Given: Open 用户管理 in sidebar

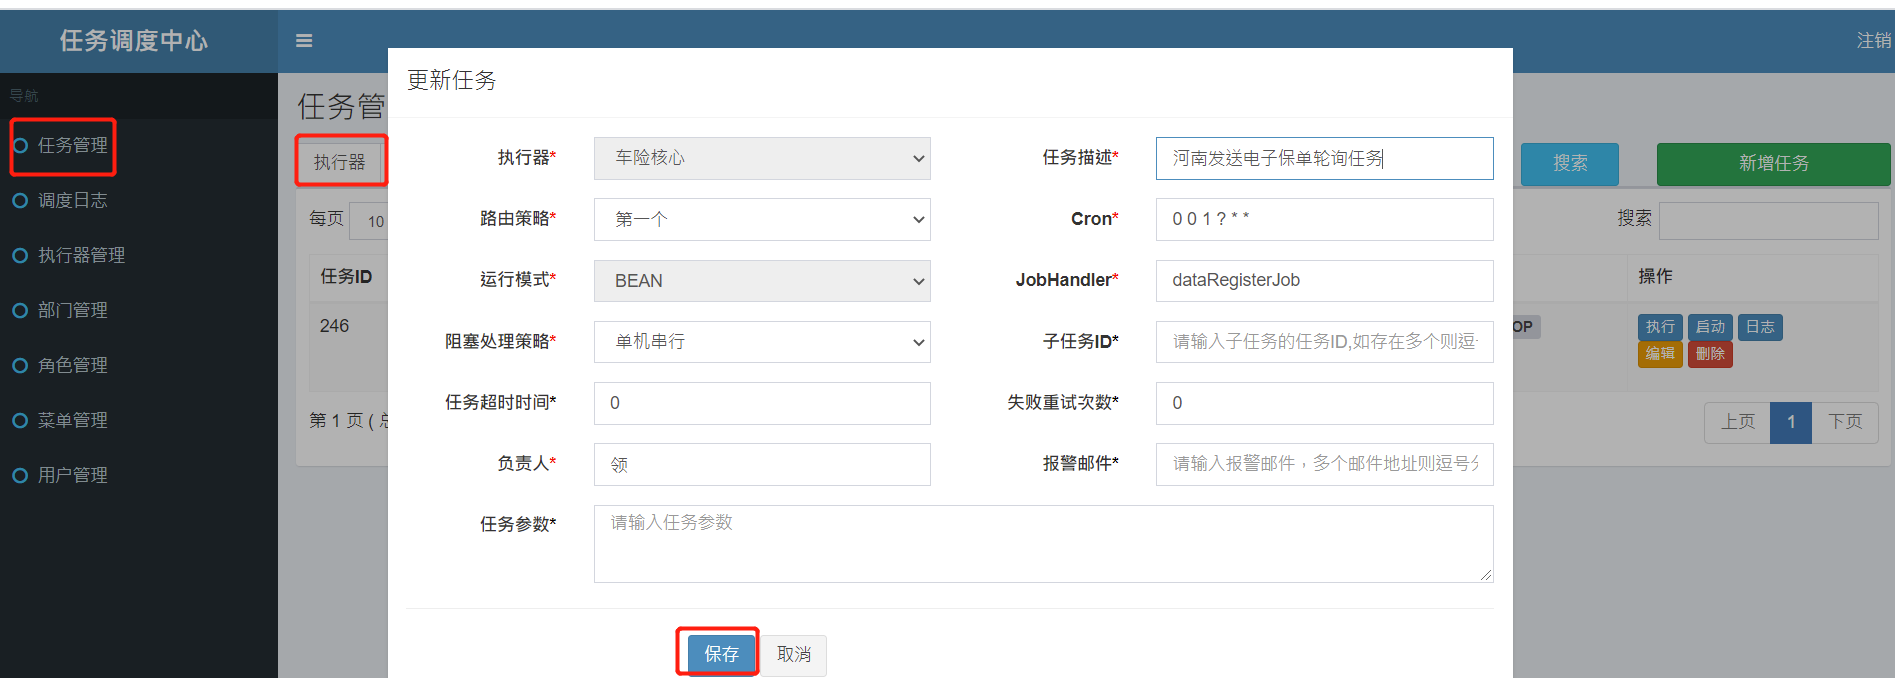Looking at the screenshot, I should click(73, 476).
